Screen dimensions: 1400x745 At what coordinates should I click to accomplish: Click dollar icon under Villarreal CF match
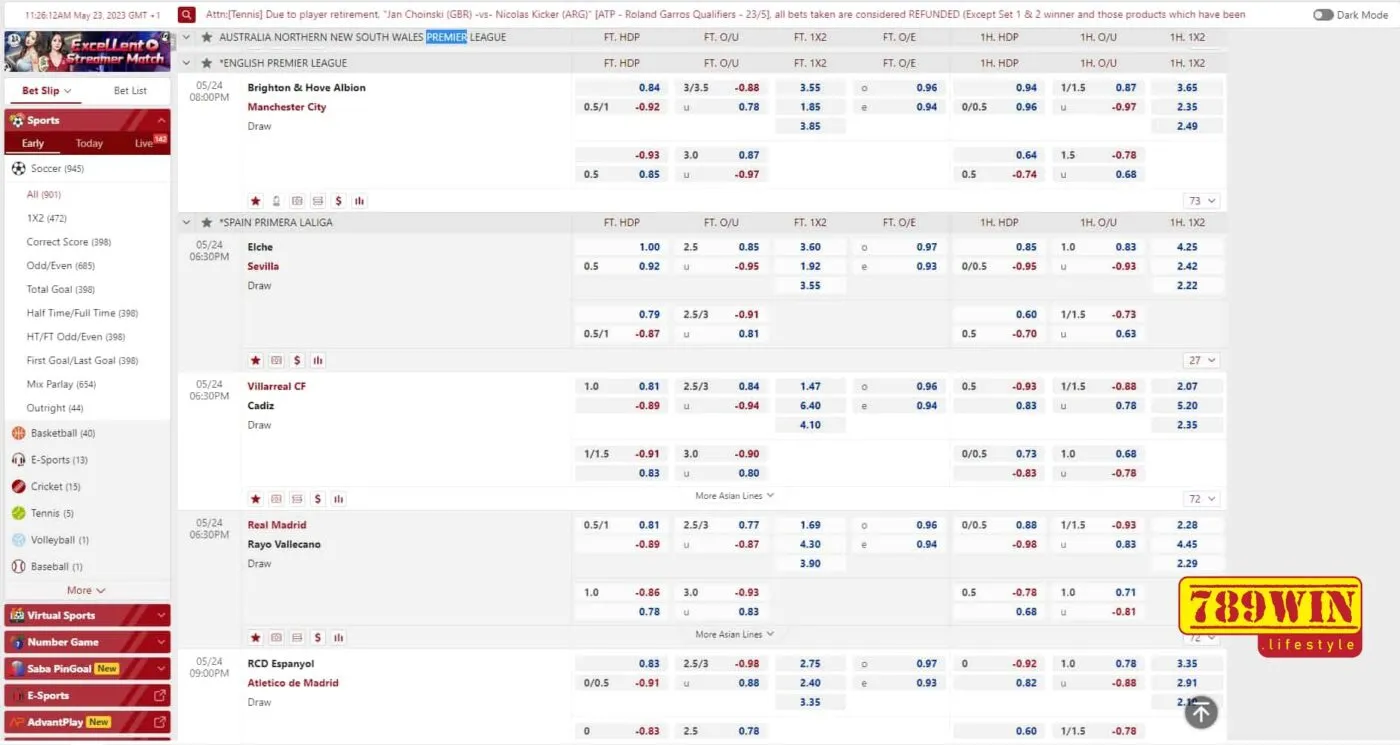tap(318, 499)
